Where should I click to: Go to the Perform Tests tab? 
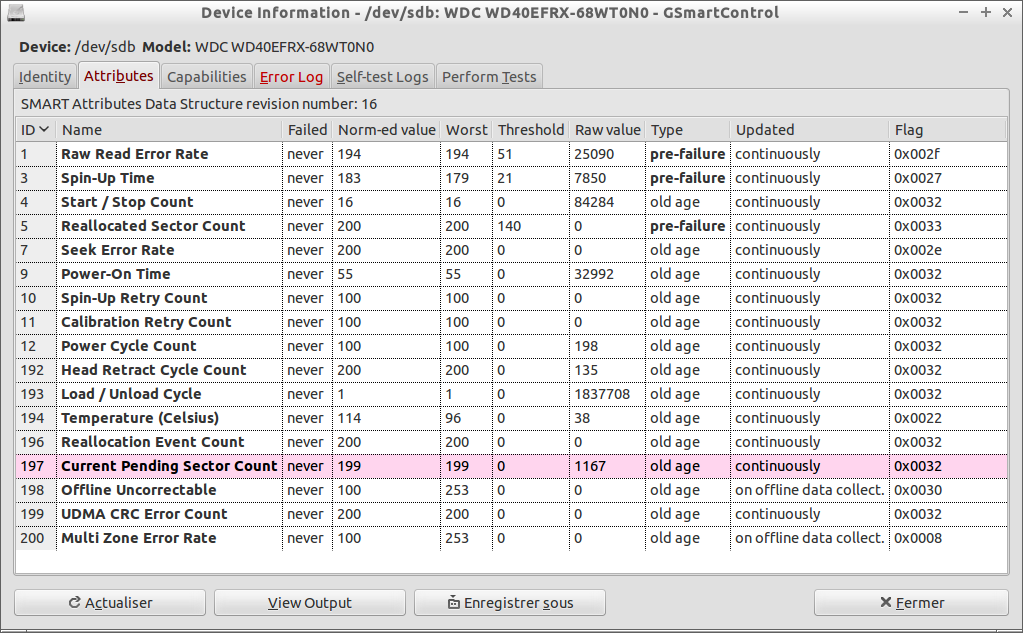pyautogui.click(x=489, y=76)
